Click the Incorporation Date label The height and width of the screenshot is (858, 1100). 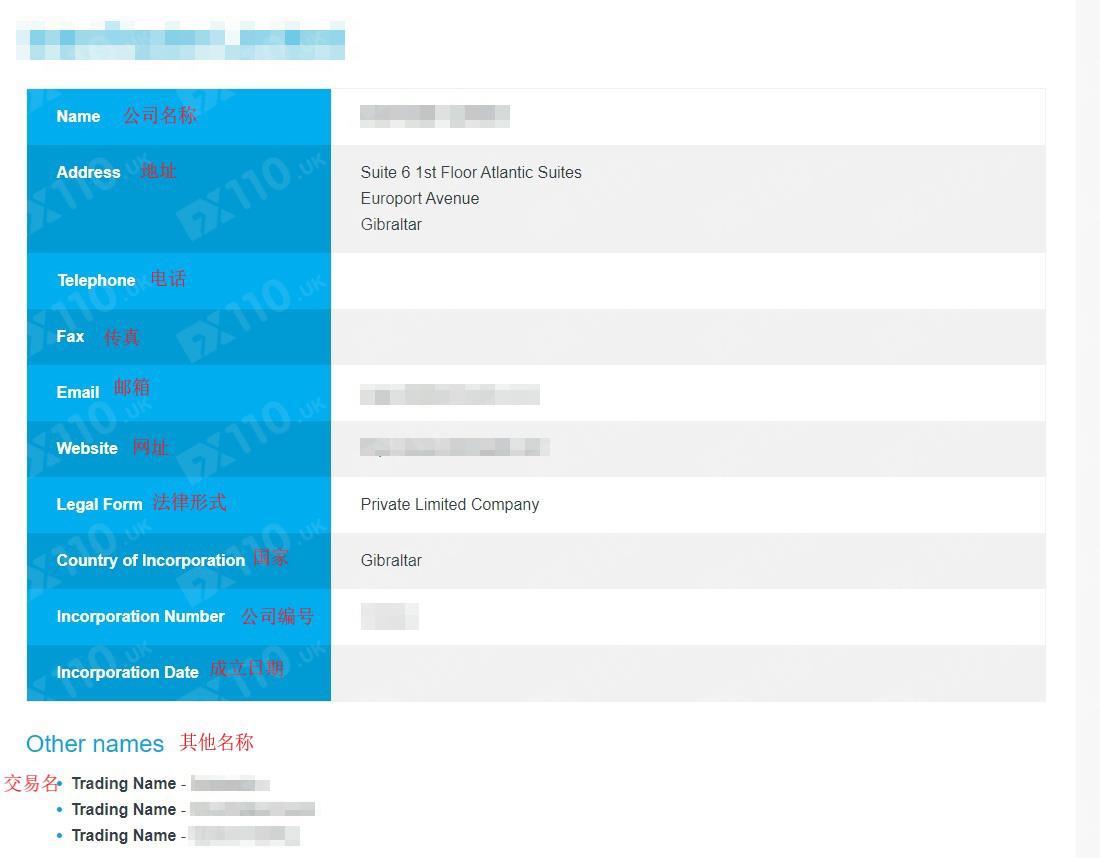pyautogui.click(x=128, y=673)
